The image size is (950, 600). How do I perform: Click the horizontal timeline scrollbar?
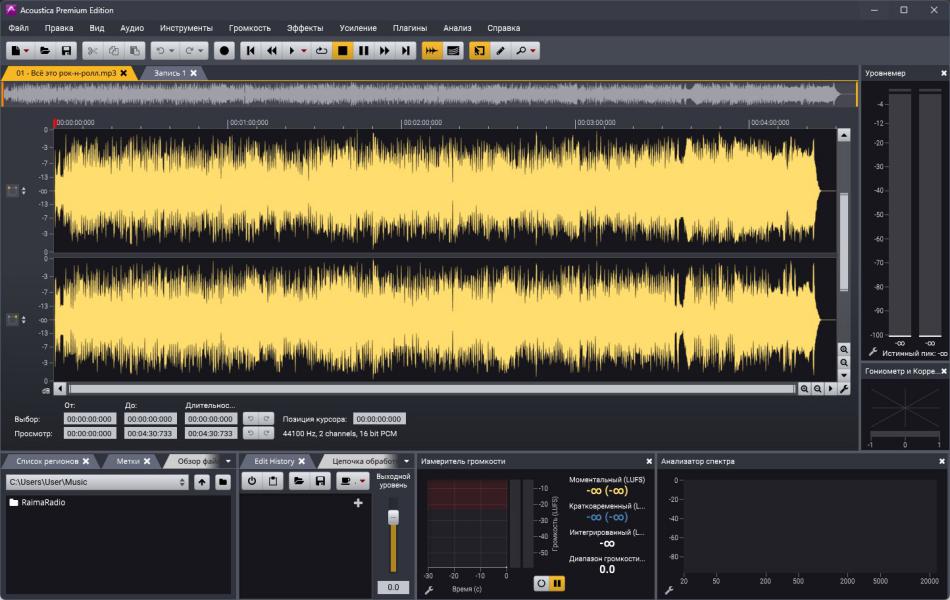point(431,389)
